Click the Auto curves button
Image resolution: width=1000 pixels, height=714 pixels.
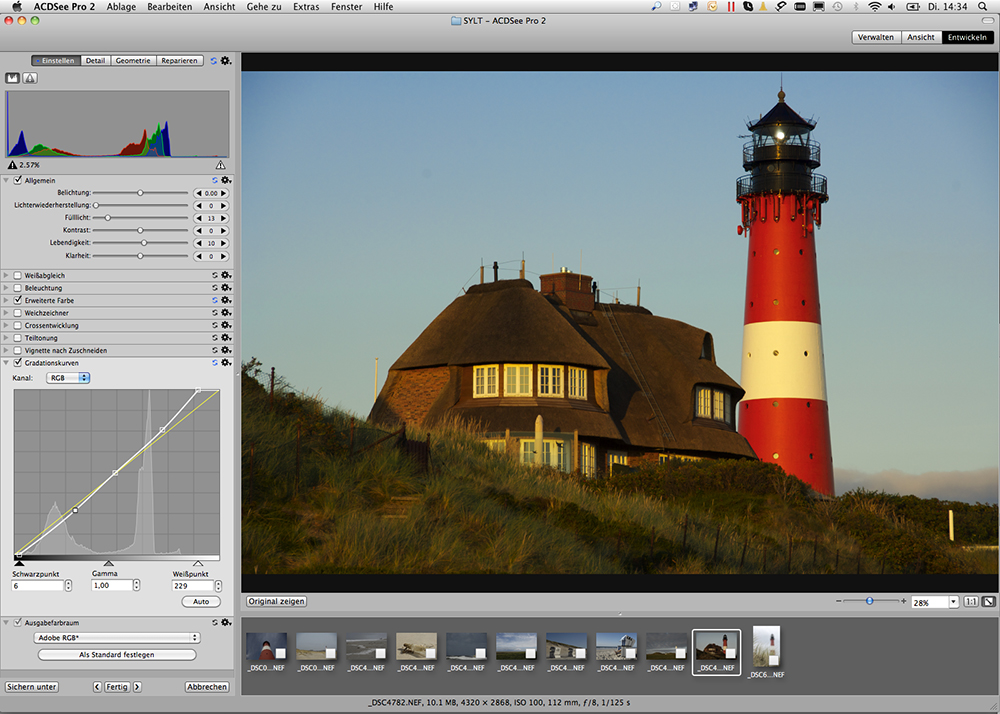click(x=201, y=602)
